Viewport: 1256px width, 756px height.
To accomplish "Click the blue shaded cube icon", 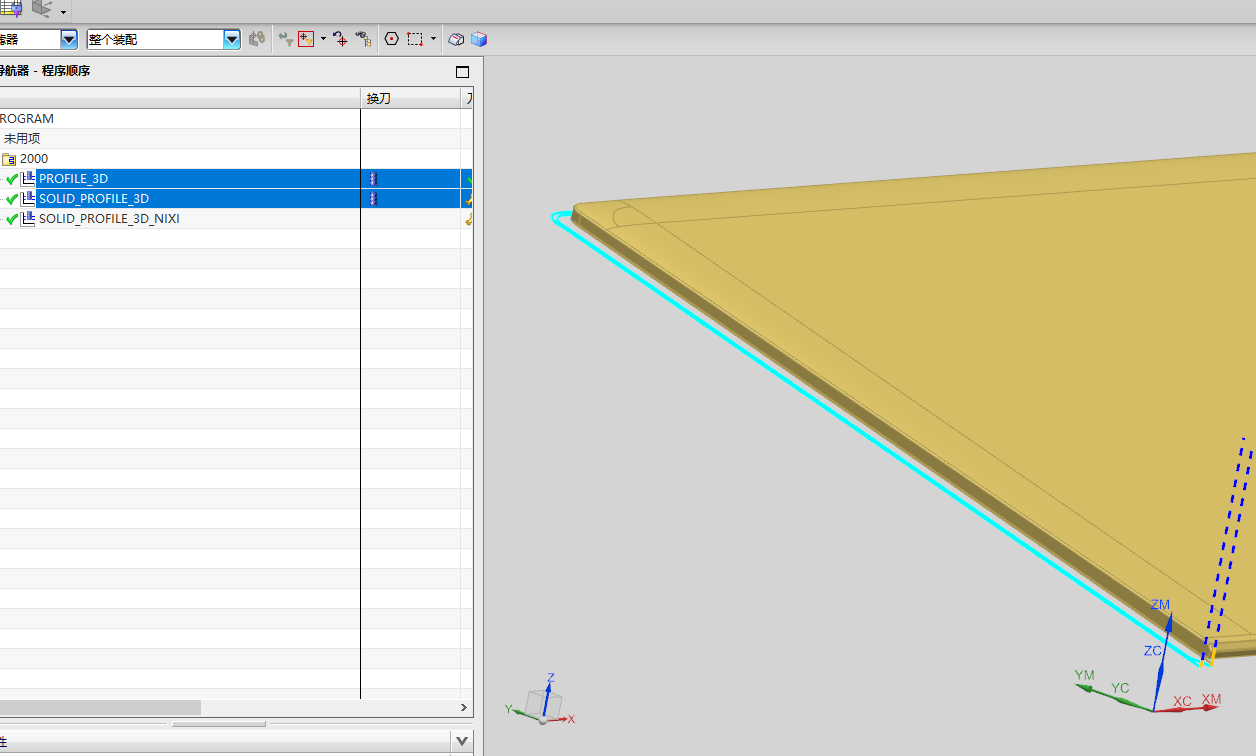I will point(479,39).
